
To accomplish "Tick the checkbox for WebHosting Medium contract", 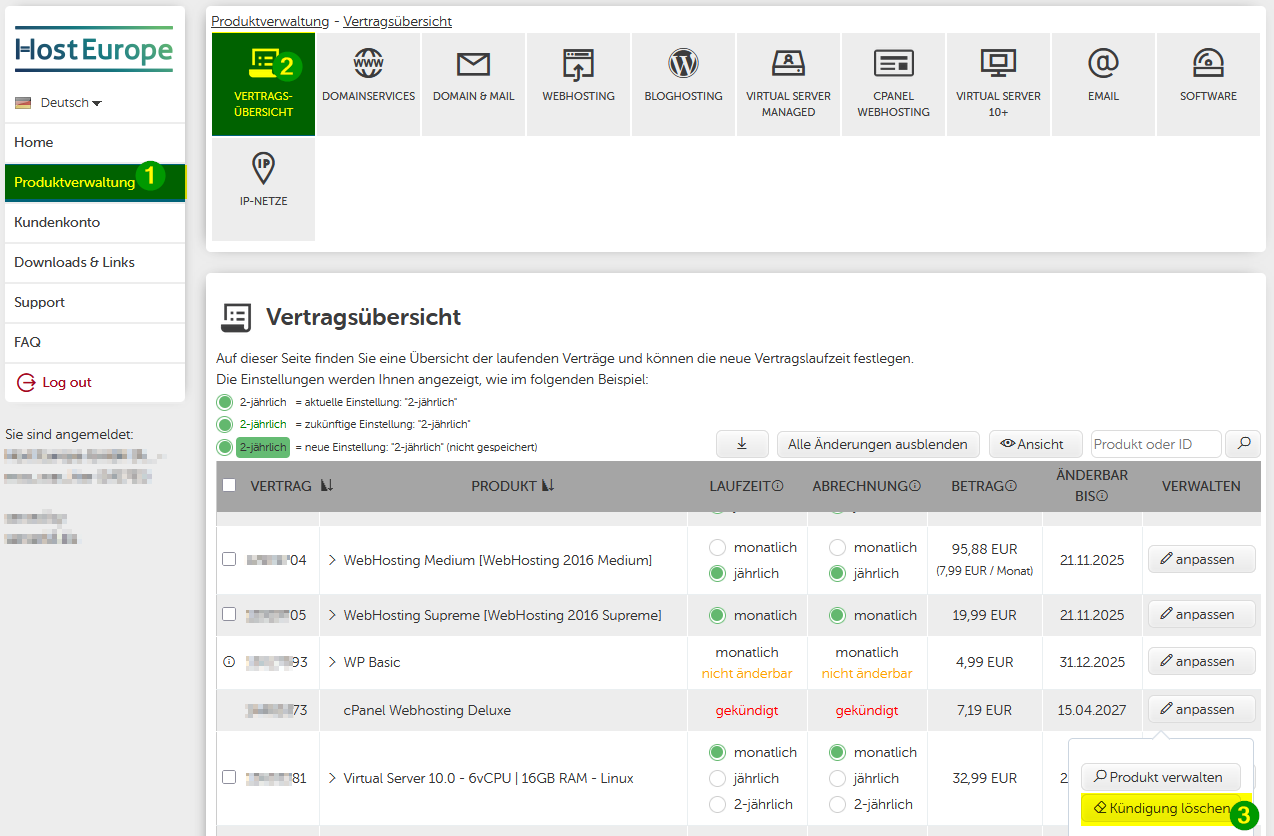I will [x=229, y=559].
